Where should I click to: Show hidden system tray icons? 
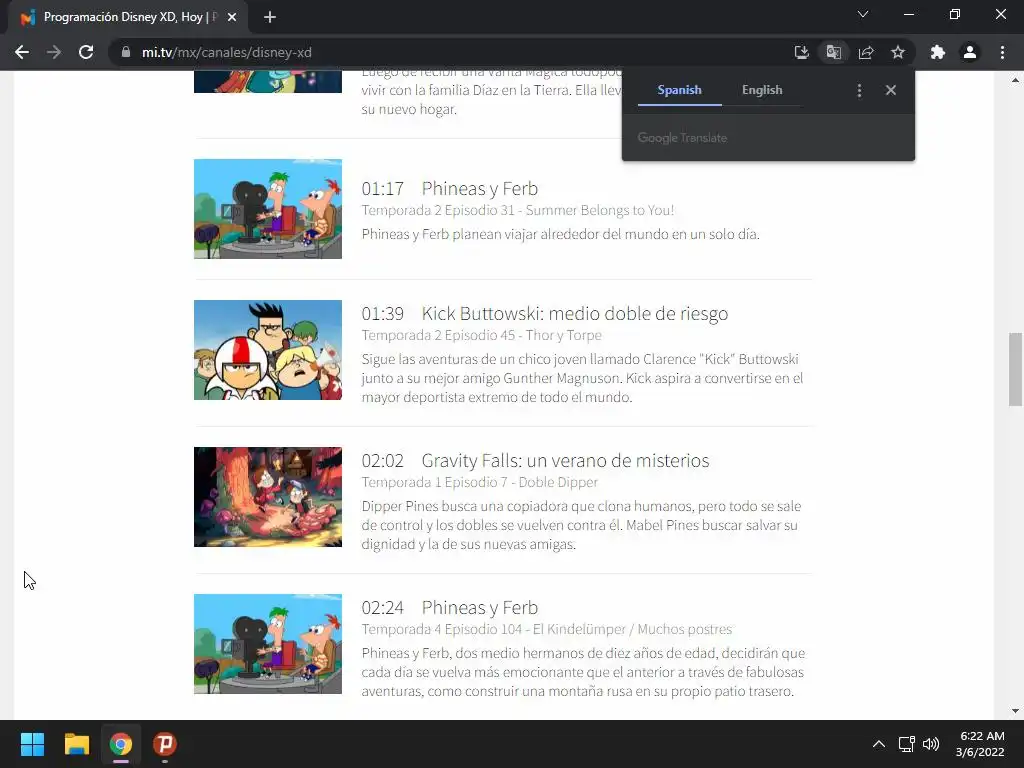point(879,744)
